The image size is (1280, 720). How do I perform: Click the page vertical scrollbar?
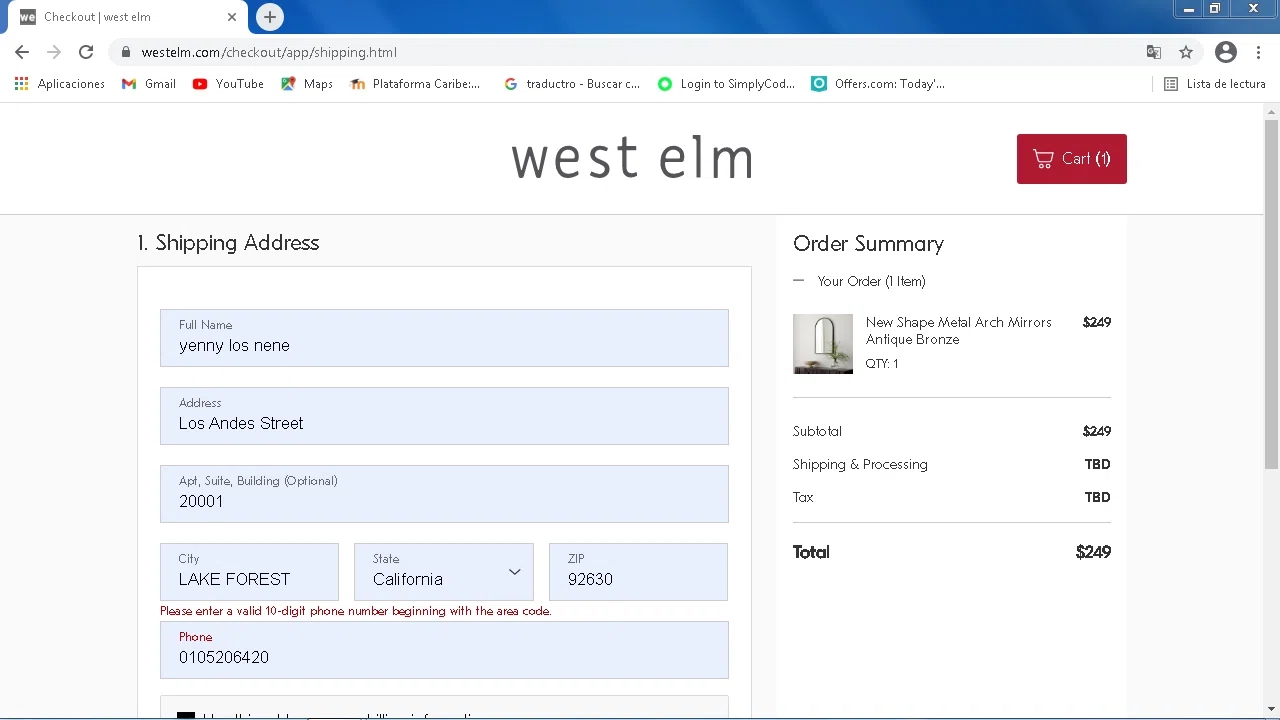pos(1272,294)
